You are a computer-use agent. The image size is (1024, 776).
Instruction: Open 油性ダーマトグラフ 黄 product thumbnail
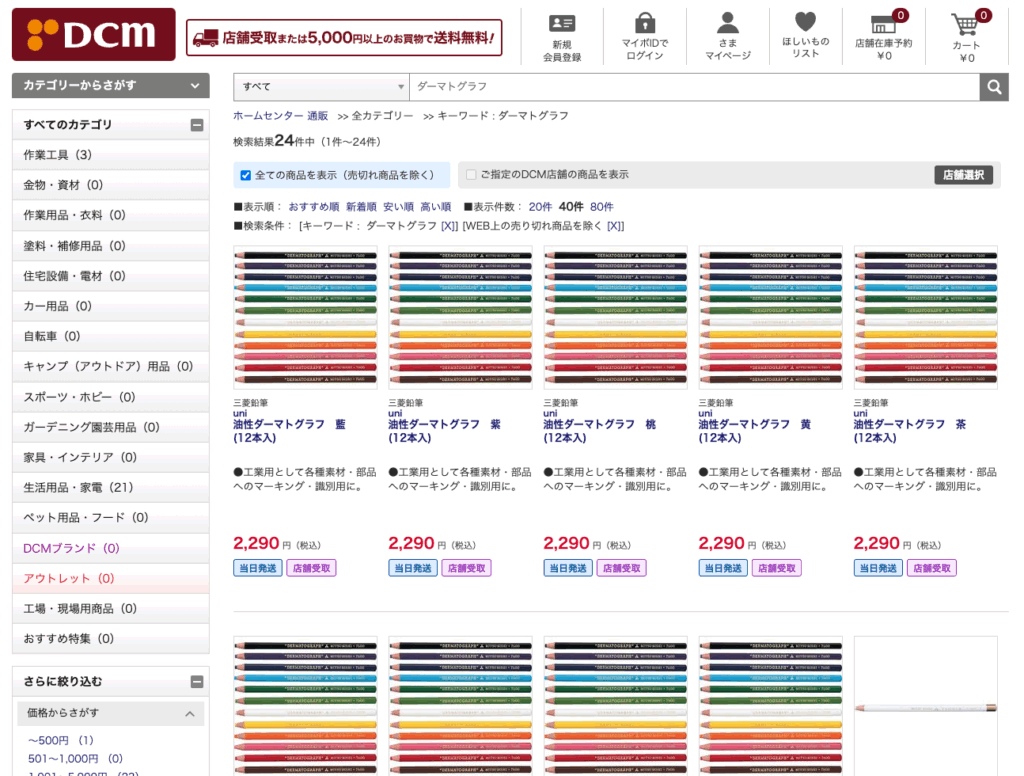point(771,317)
